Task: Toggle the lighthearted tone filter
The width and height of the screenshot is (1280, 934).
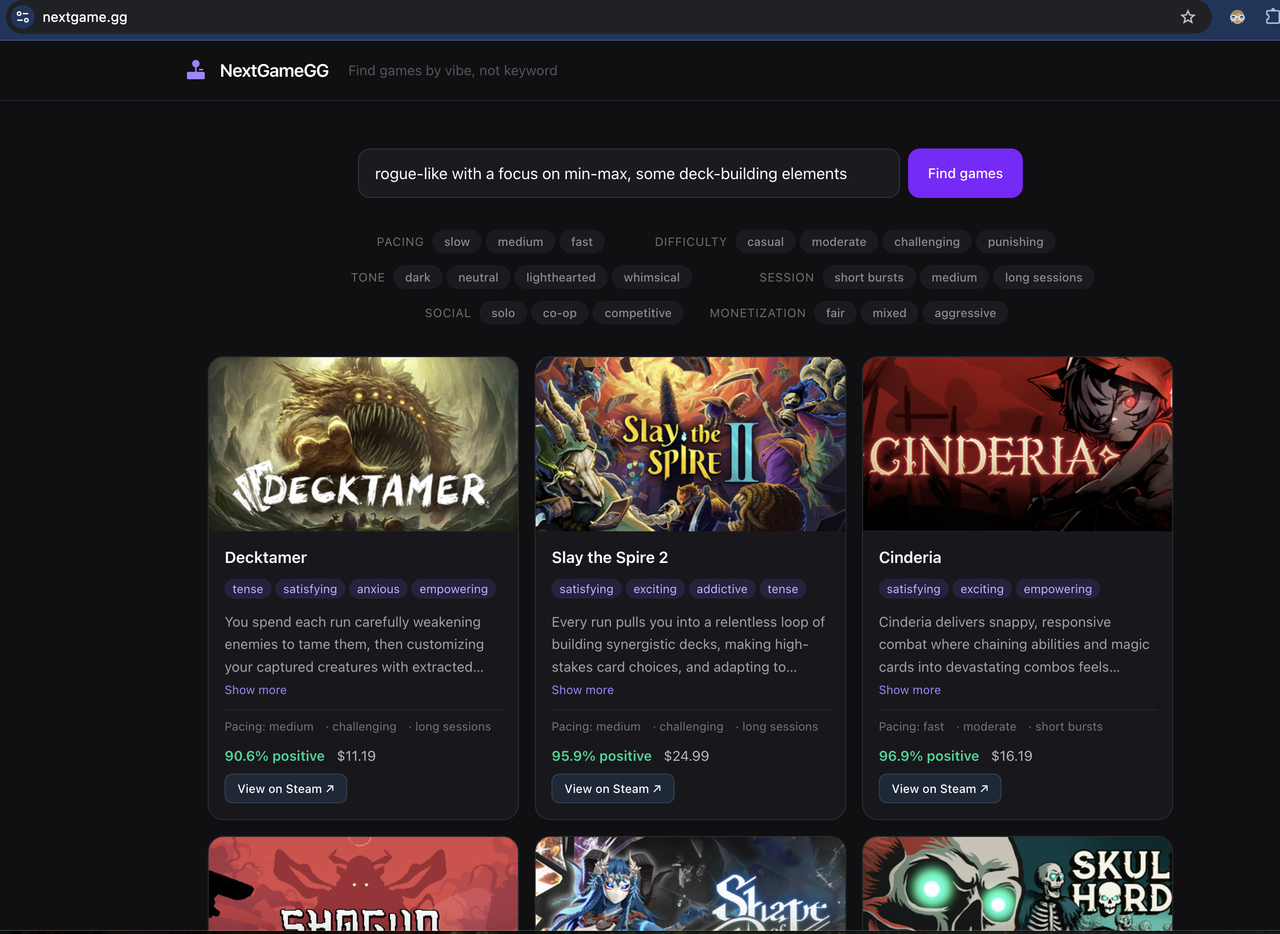Action: click(561, 277)
